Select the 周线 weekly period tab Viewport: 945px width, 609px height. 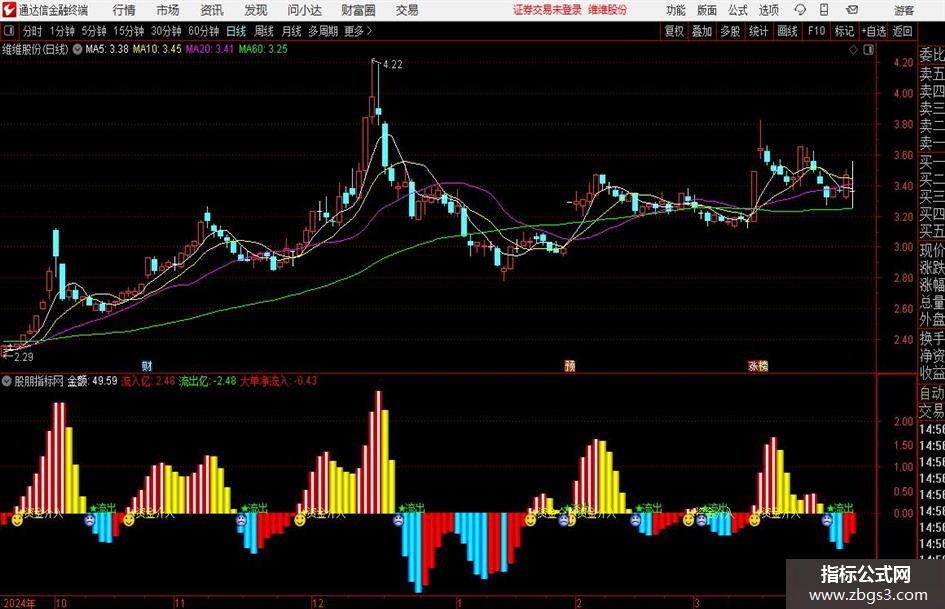click(264, 31)
